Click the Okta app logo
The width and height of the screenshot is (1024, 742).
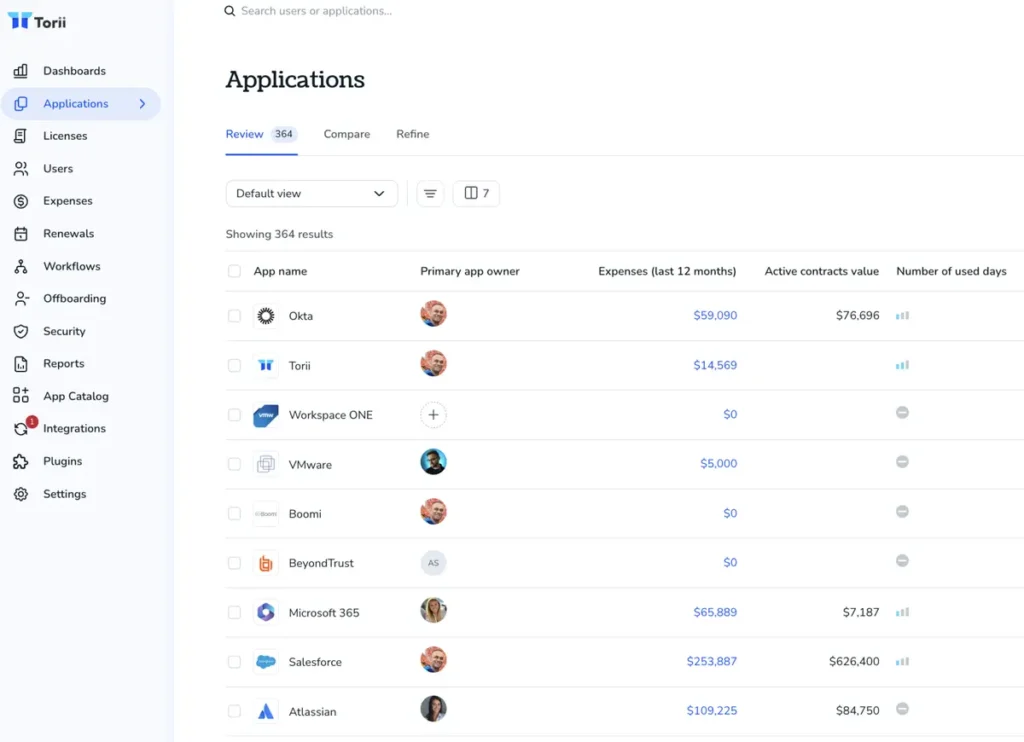266,316
